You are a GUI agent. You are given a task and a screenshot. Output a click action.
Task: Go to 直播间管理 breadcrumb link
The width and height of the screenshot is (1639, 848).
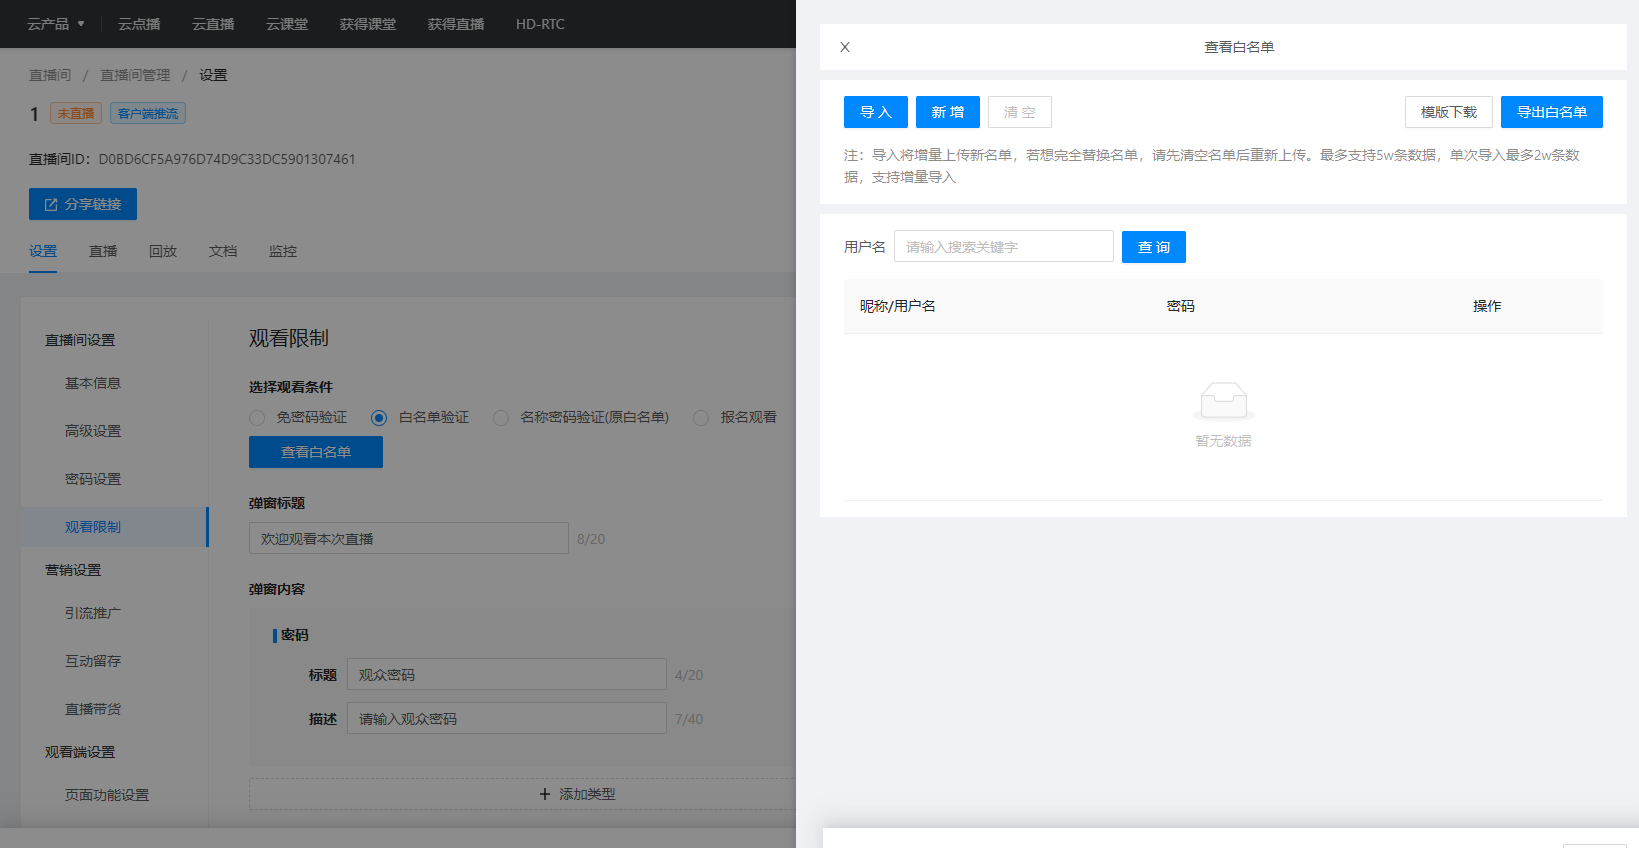click(x=135, y=75)
